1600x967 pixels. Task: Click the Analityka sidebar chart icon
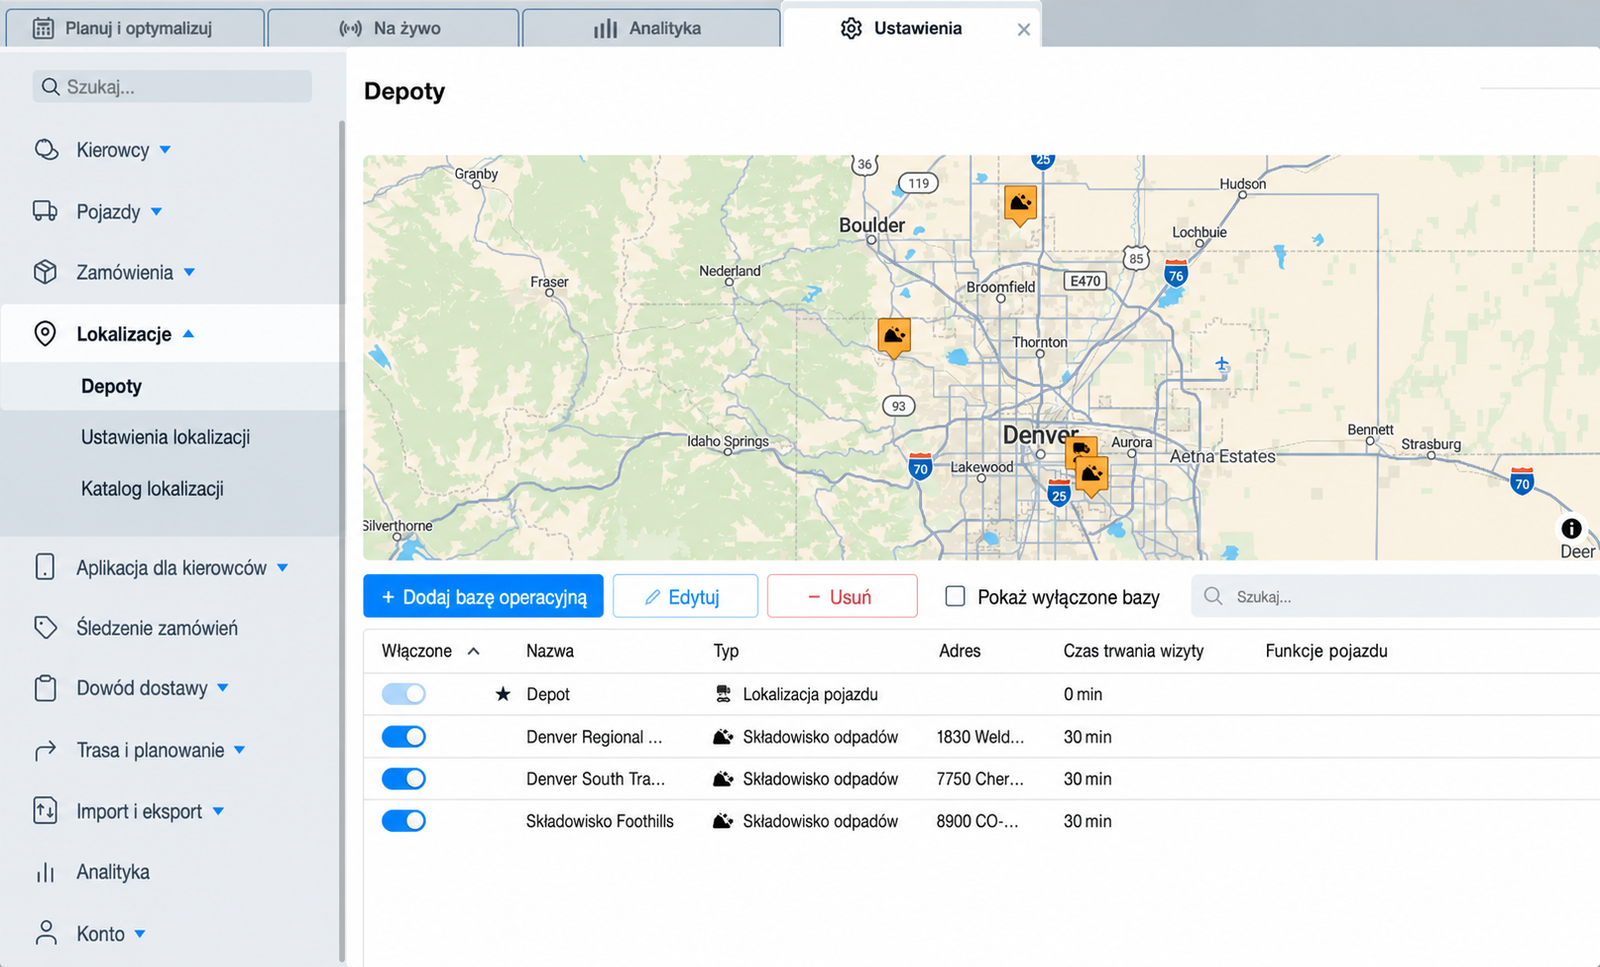46,872
